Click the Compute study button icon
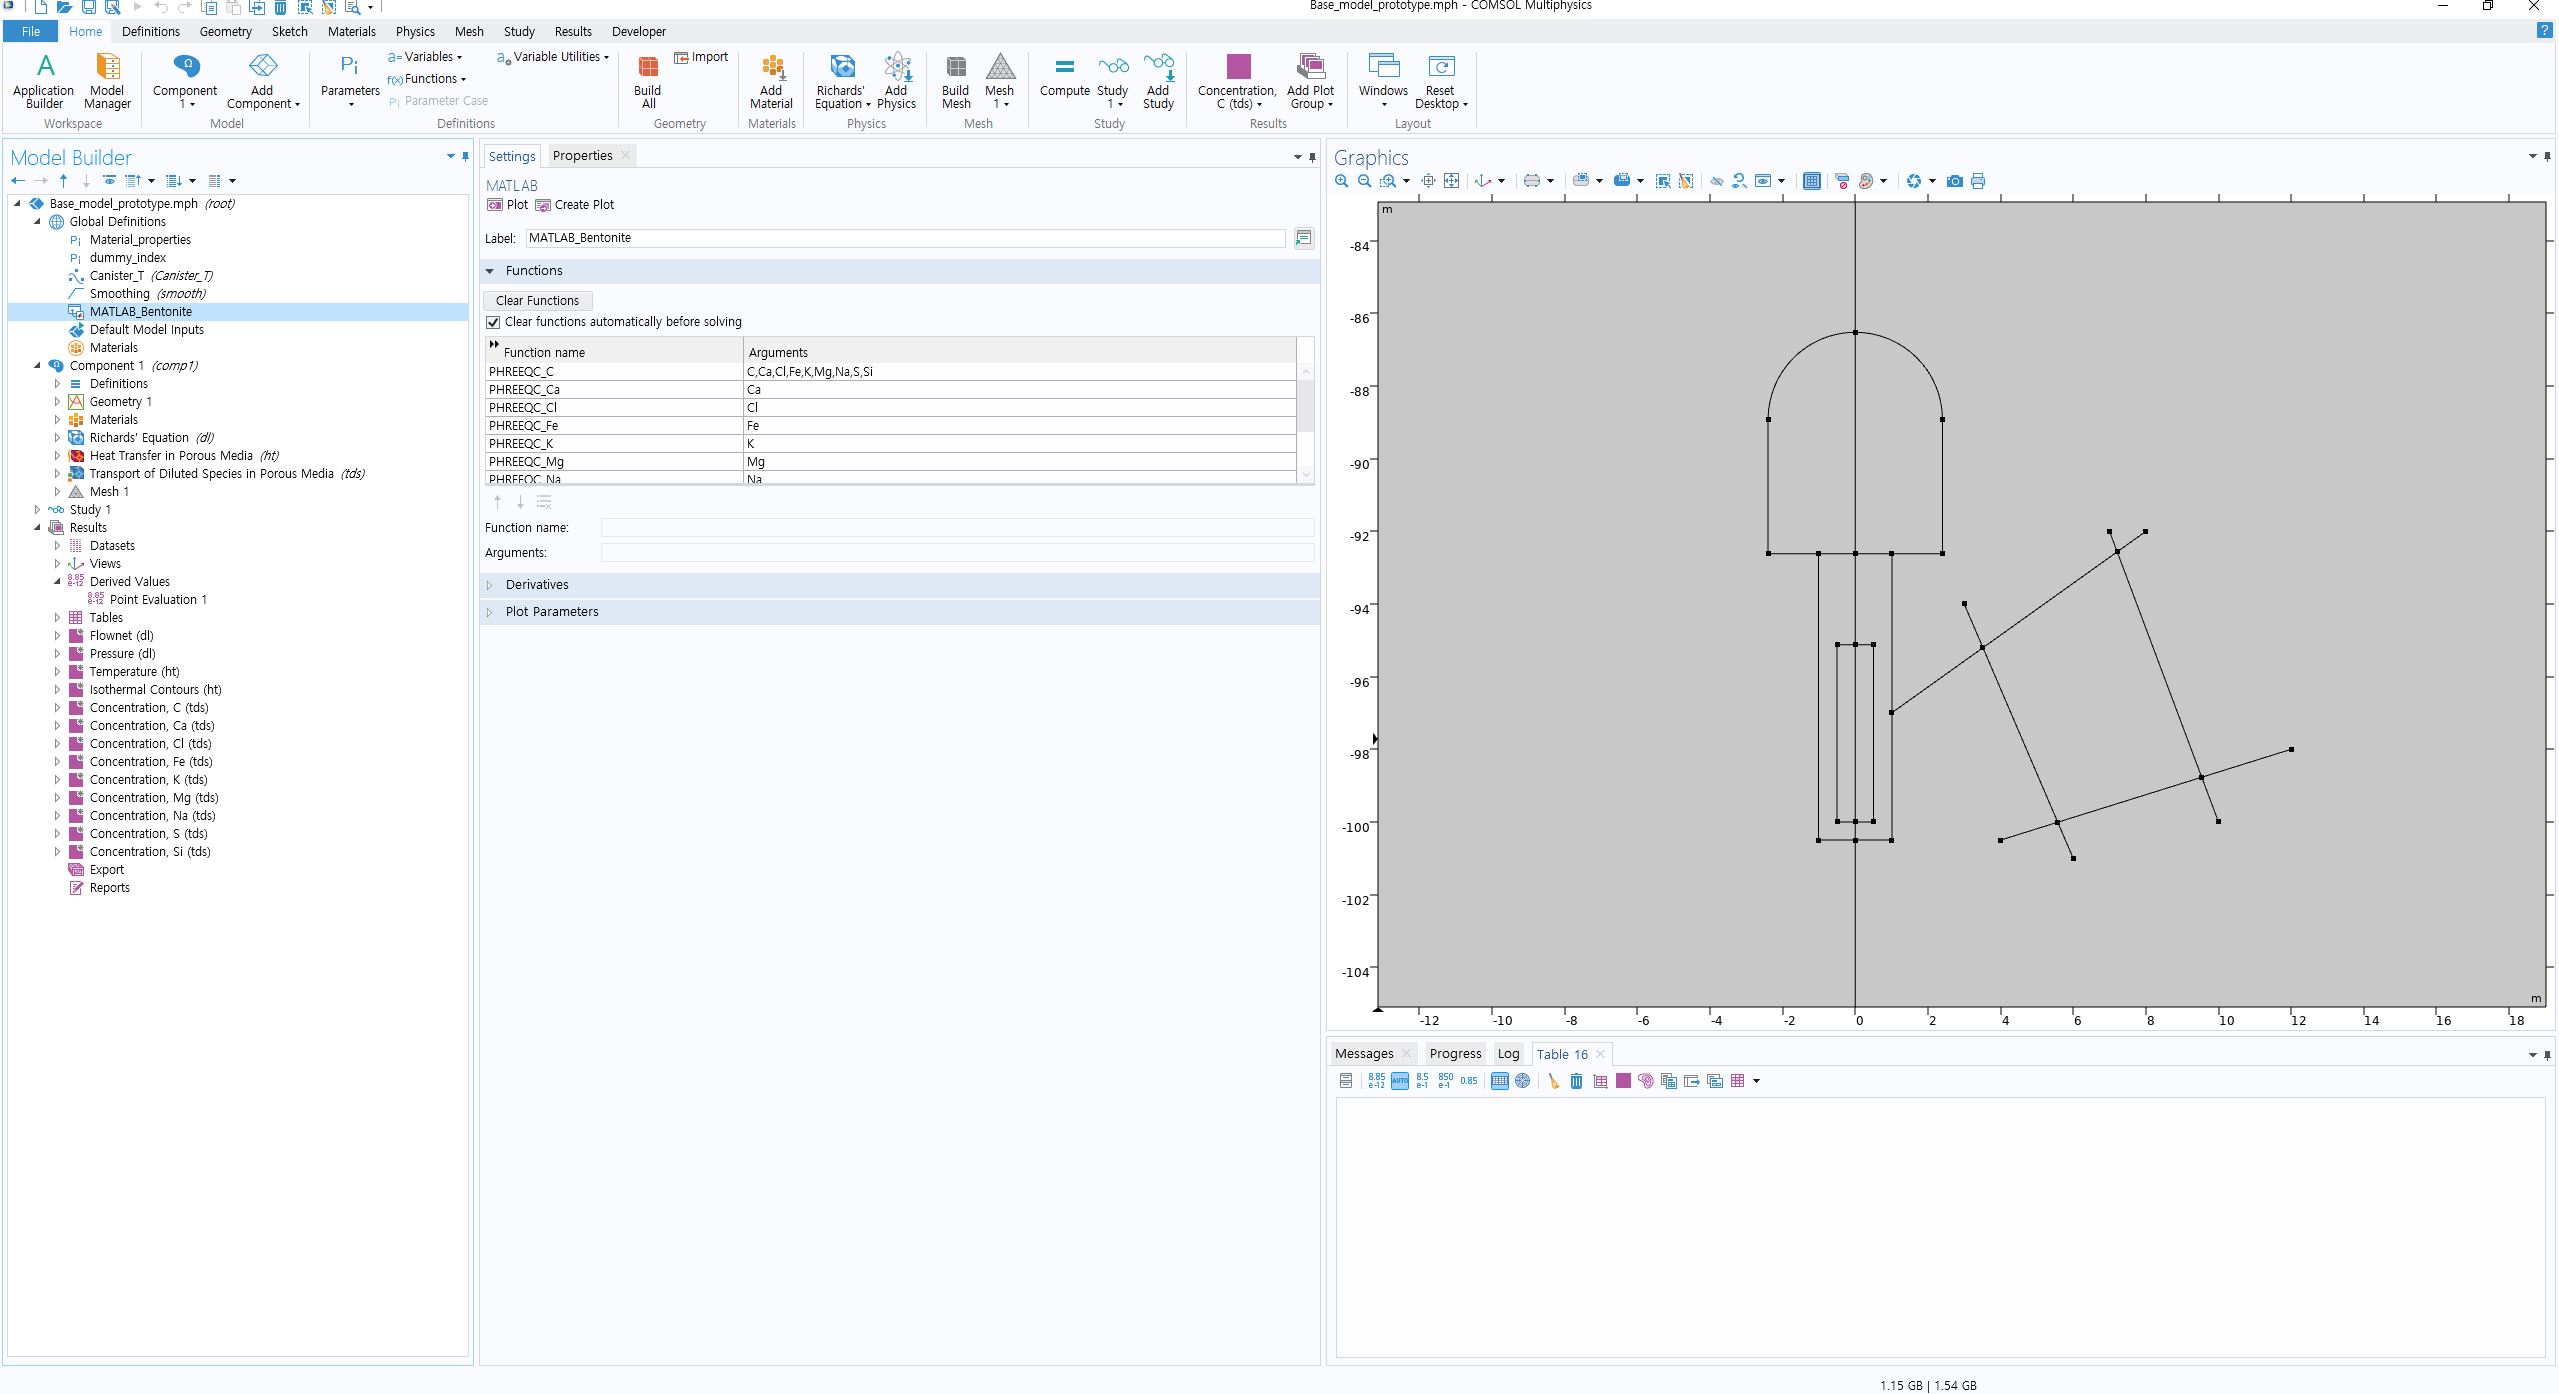The image size is (2559, 1394). 1064,68
